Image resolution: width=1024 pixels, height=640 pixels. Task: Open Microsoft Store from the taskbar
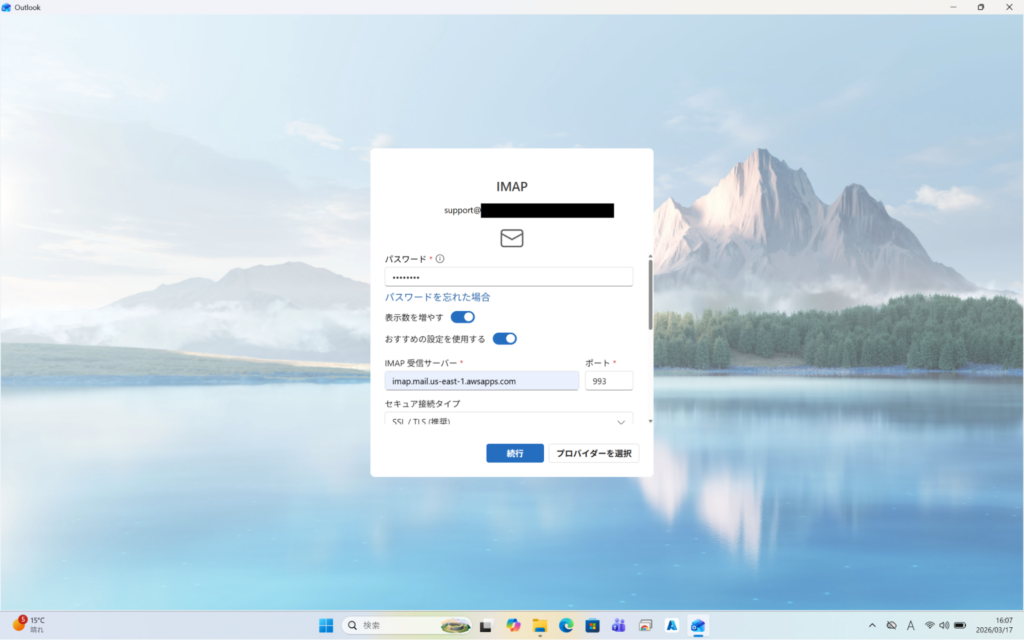coord(592,625)
